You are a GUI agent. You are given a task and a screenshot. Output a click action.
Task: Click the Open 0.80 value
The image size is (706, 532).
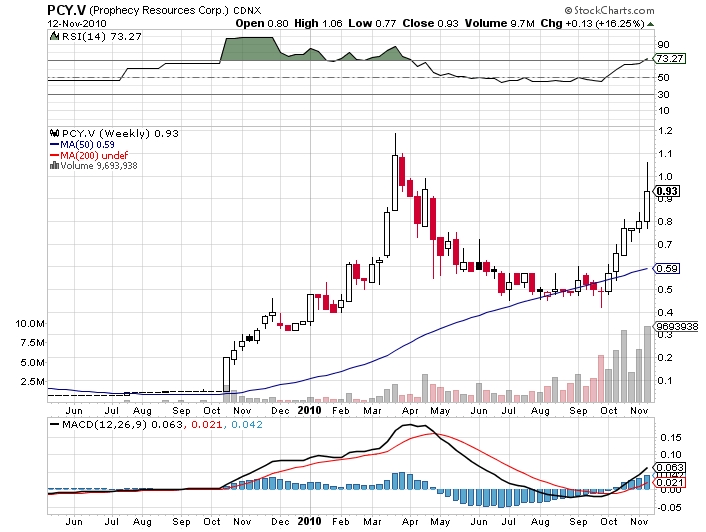262,23
